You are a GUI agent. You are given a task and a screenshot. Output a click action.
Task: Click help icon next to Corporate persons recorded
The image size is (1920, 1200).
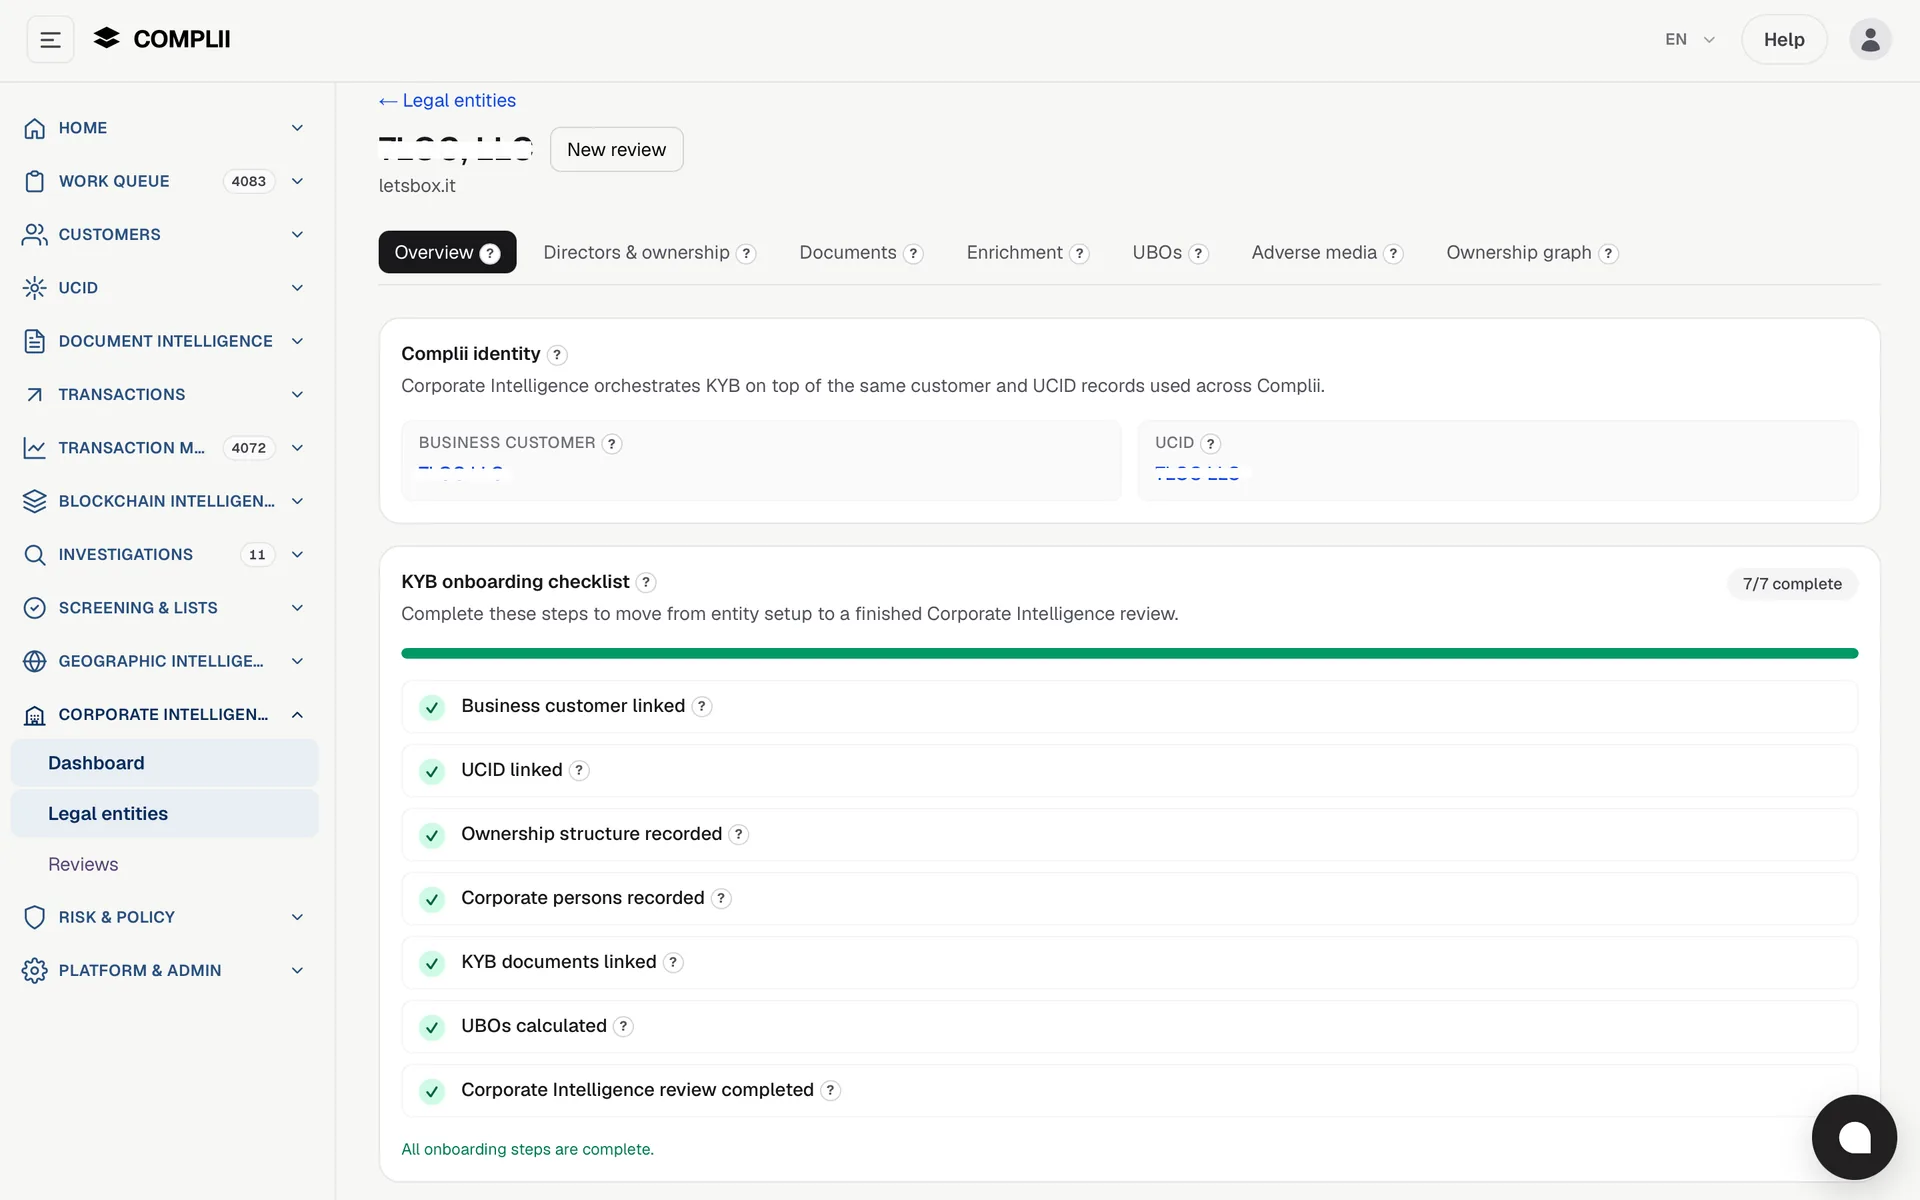click(x=721, y=898)
